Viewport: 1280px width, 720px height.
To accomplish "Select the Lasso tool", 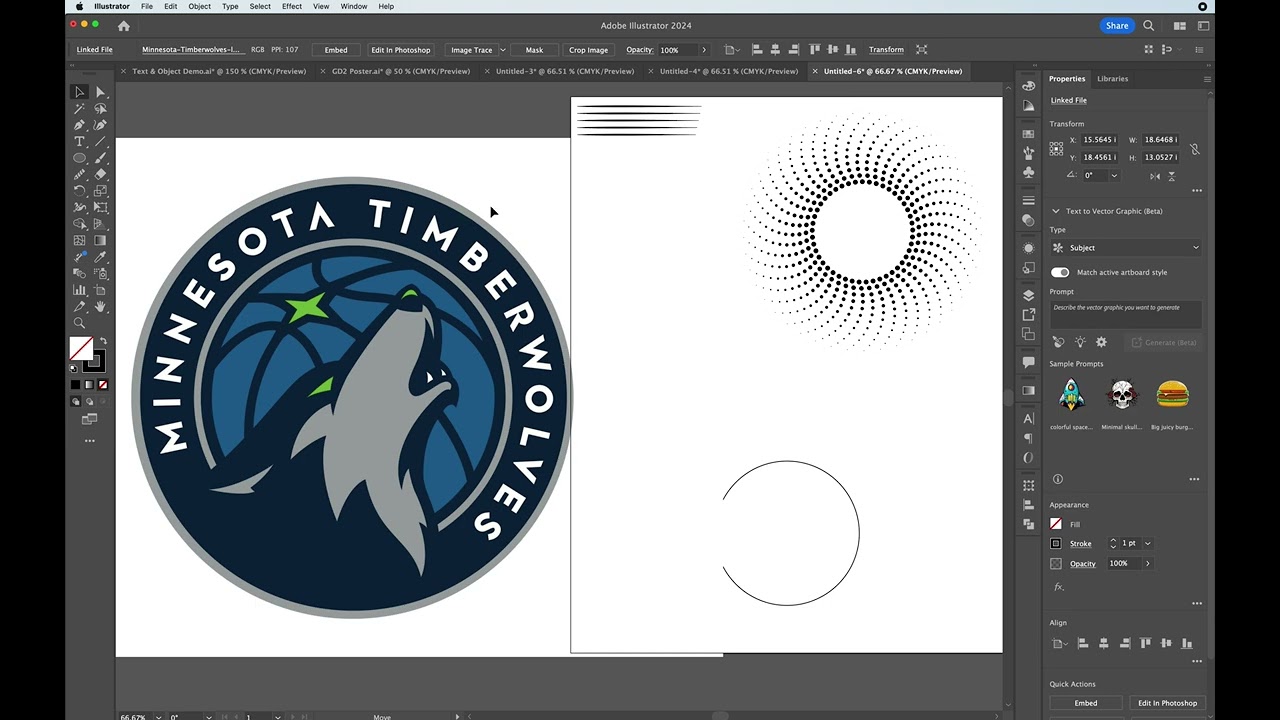I will click(x=100, y=108).
